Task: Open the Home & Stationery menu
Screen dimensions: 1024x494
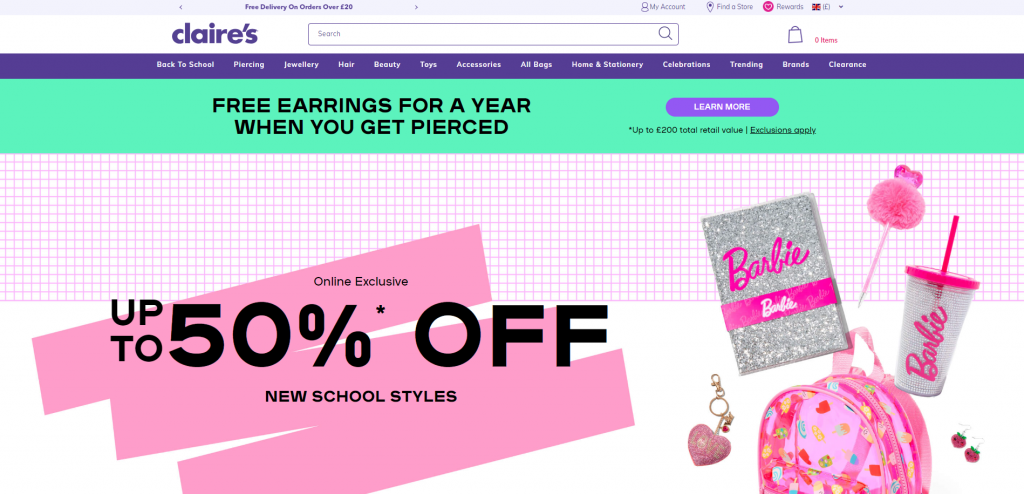Action: 607,65
